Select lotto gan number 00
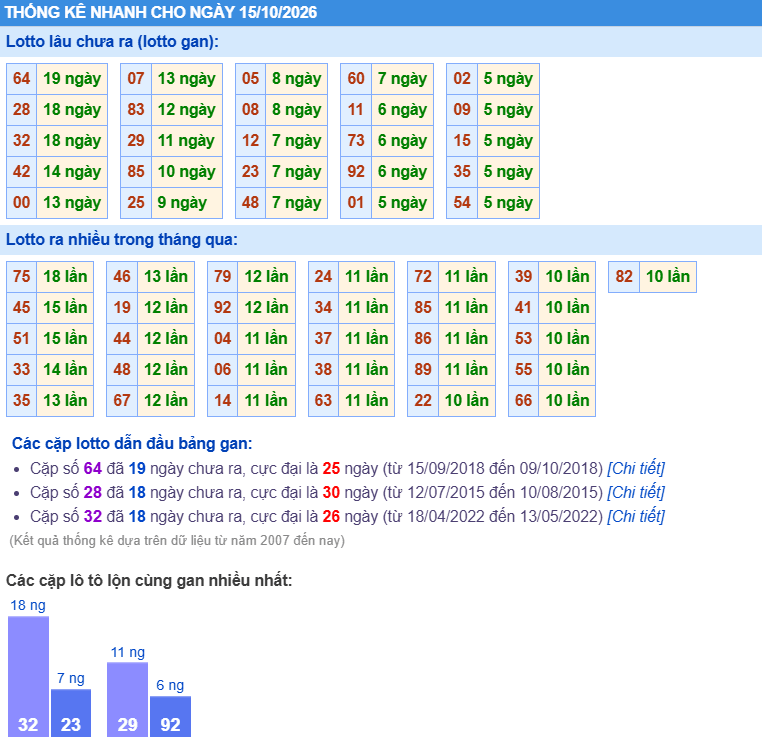762x747 pixels. [21, 203]
